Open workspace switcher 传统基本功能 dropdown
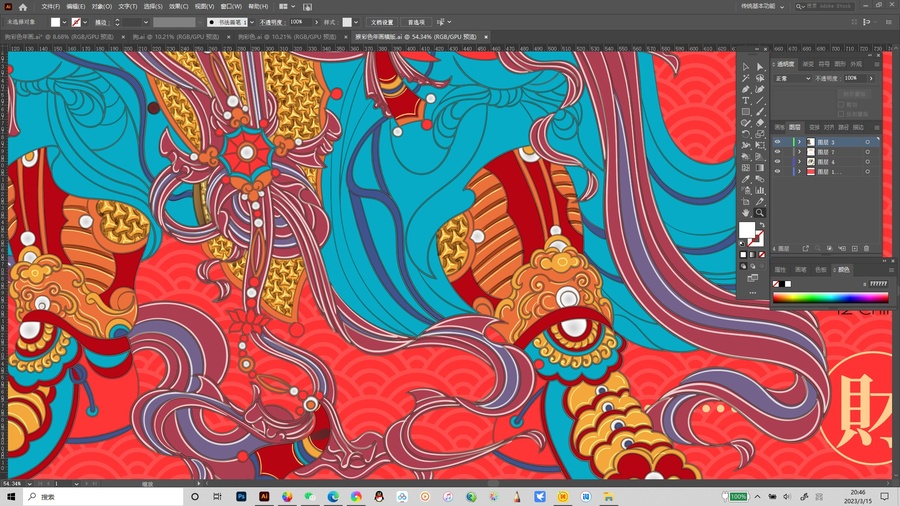This screenshot has height=506, width=900. 763,6
